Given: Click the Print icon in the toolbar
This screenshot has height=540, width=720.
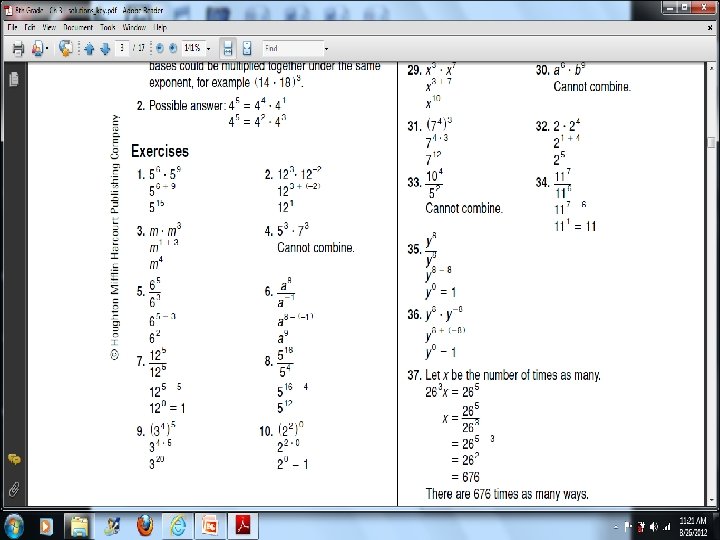Looking at the screenshot, I should click(18, 48).
